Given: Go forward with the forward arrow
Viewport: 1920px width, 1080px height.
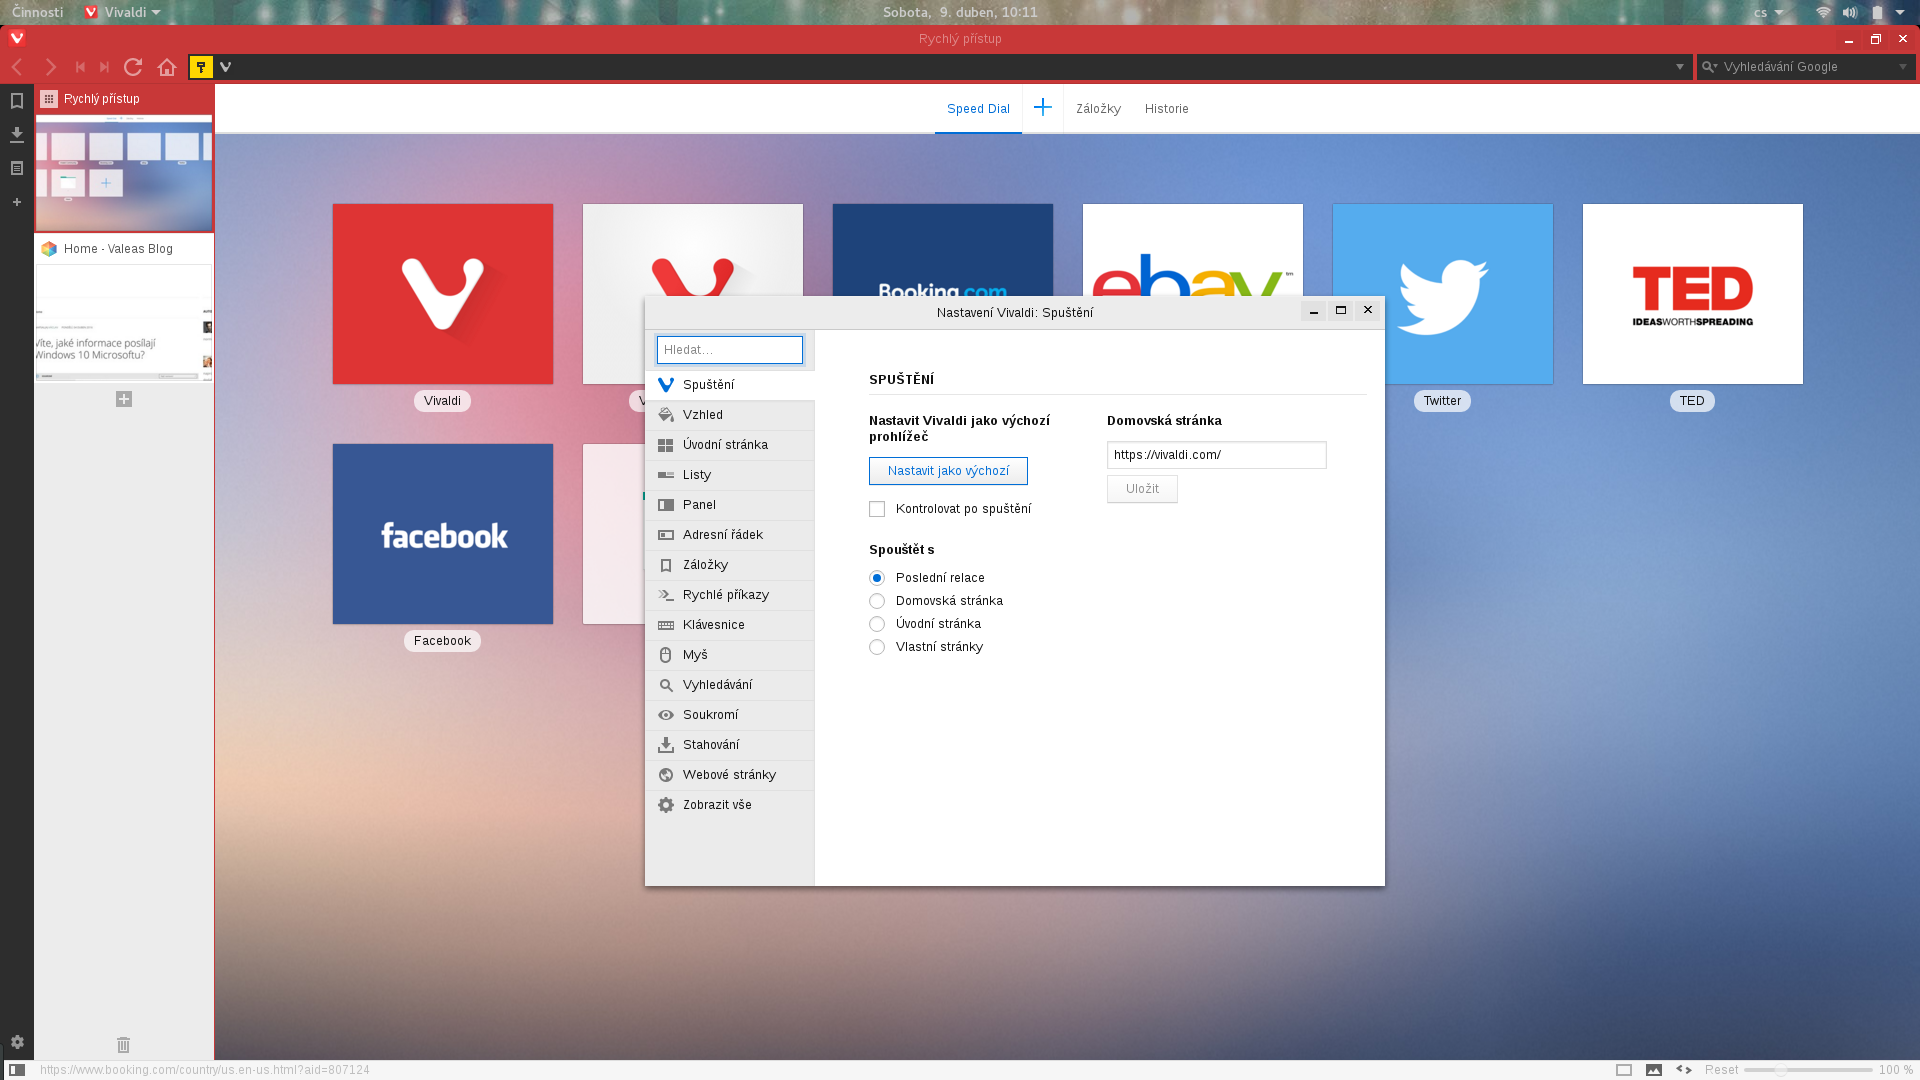Looking at the screenshot, I should click(50, 67).
